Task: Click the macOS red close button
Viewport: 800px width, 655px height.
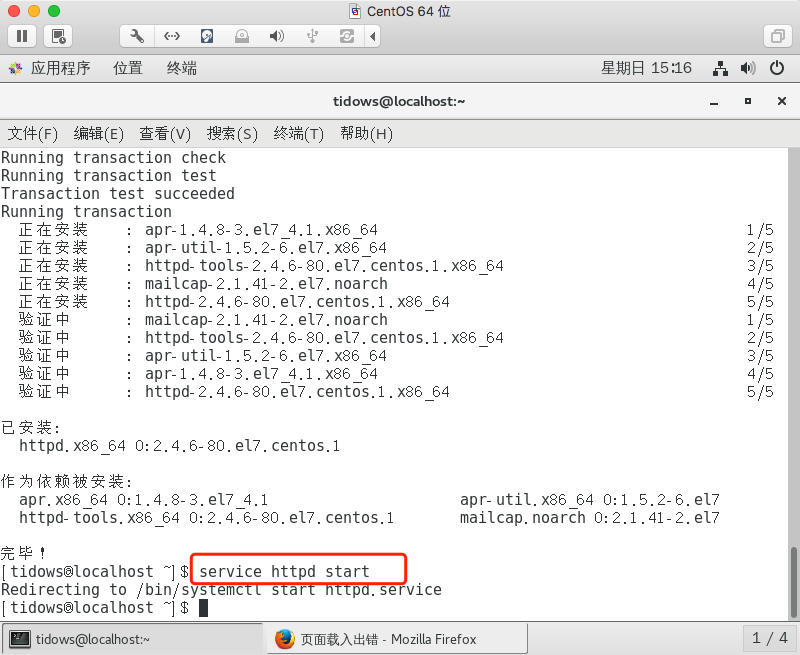Action: click(14, 11)
